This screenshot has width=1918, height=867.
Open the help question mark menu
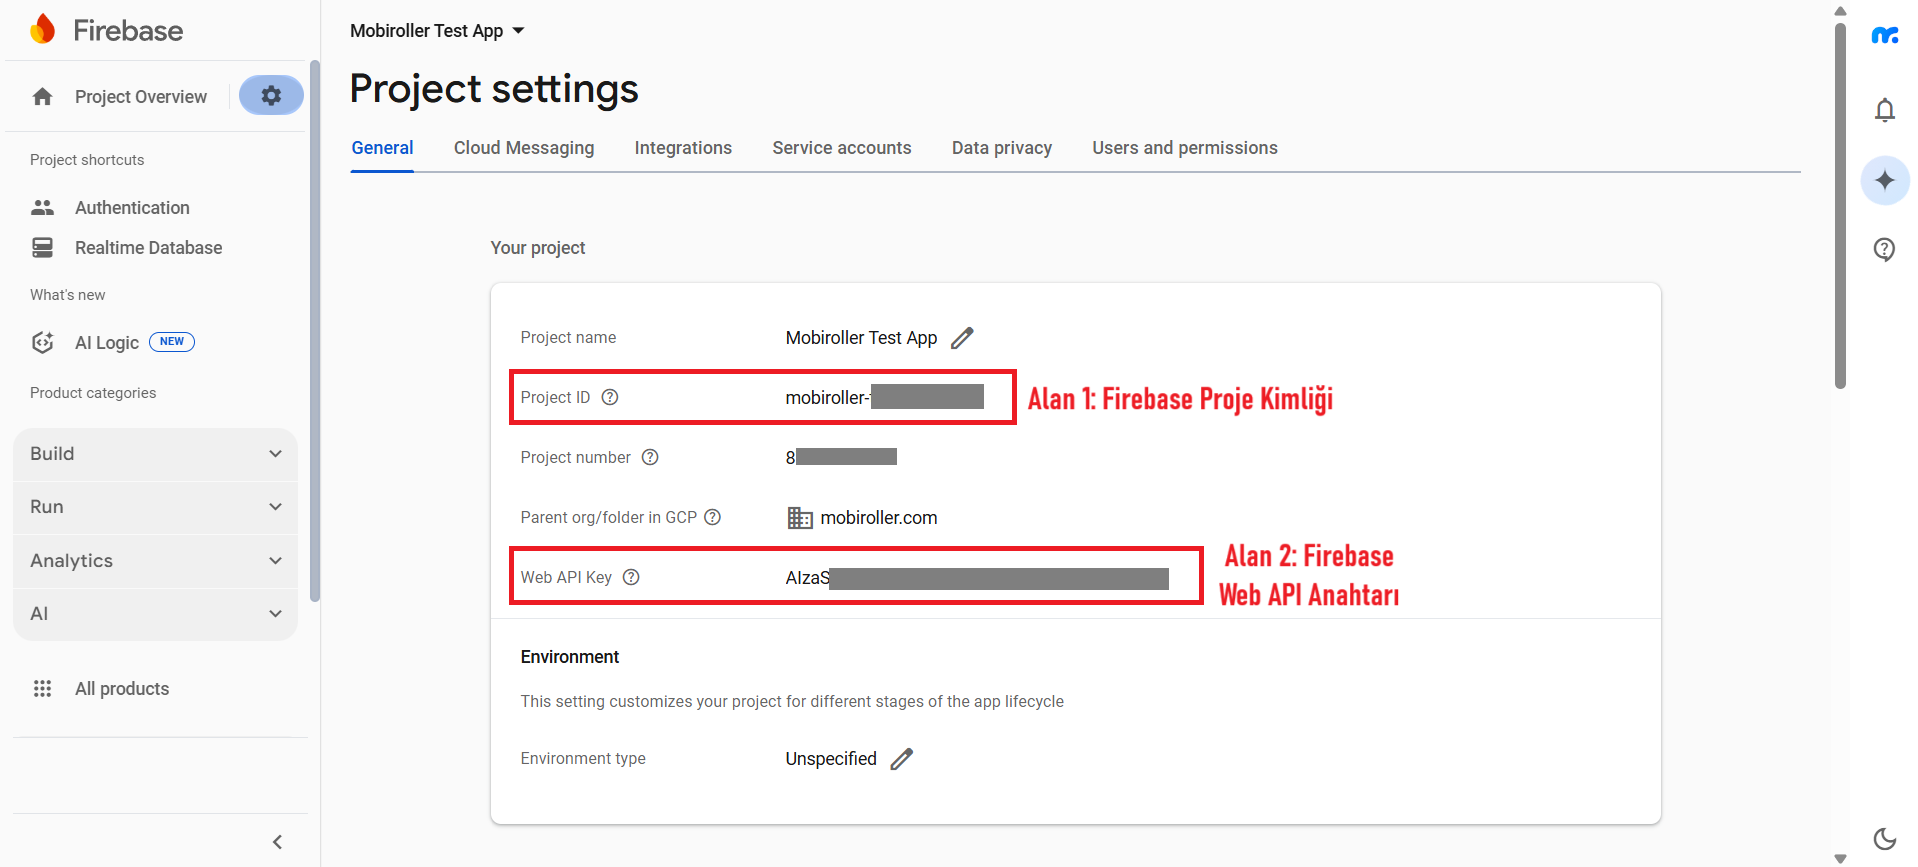pyautogui.click(x=1885, y=249)
